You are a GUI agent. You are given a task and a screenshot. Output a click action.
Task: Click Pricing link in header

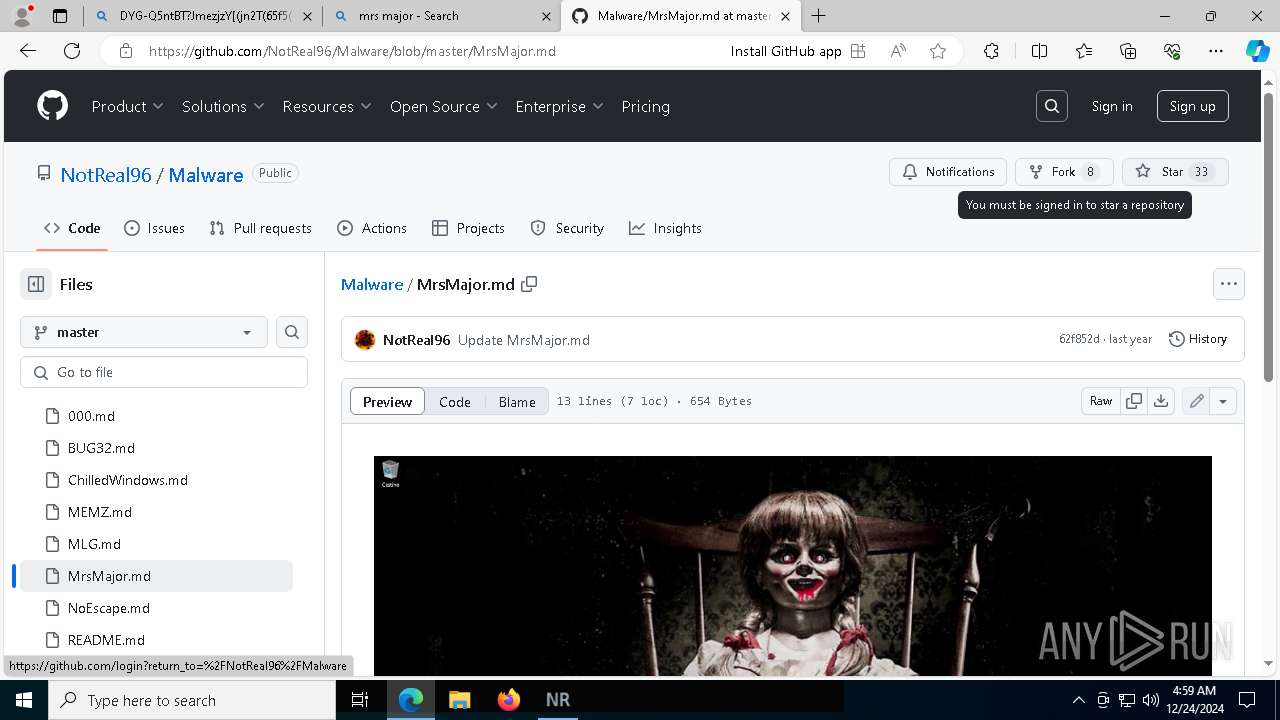[x=646, y=106]
